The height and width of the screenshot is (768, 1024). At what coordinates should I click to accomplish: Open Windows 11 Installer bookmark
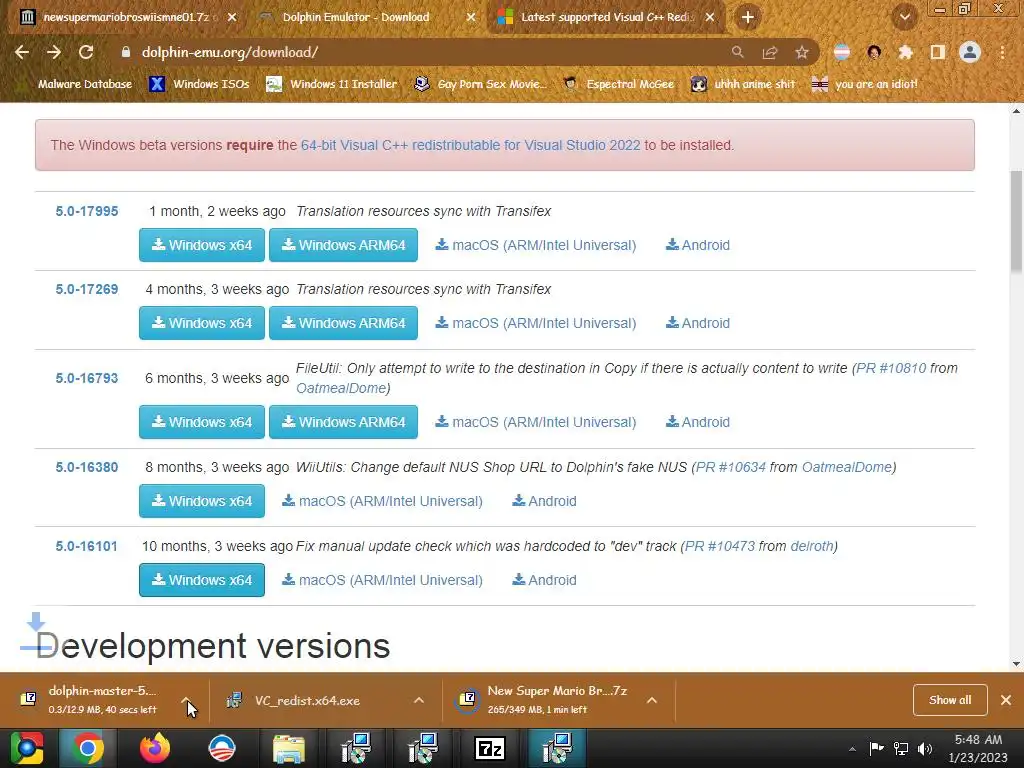[332, 84]
